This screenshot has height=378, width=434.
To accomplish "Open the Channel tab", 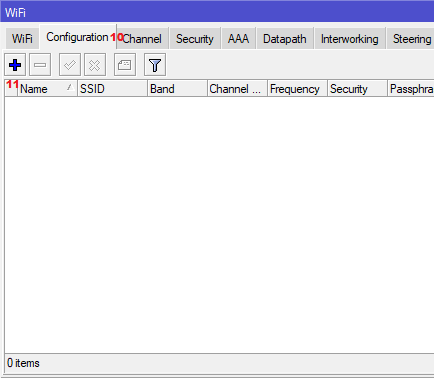I will 143,39.
